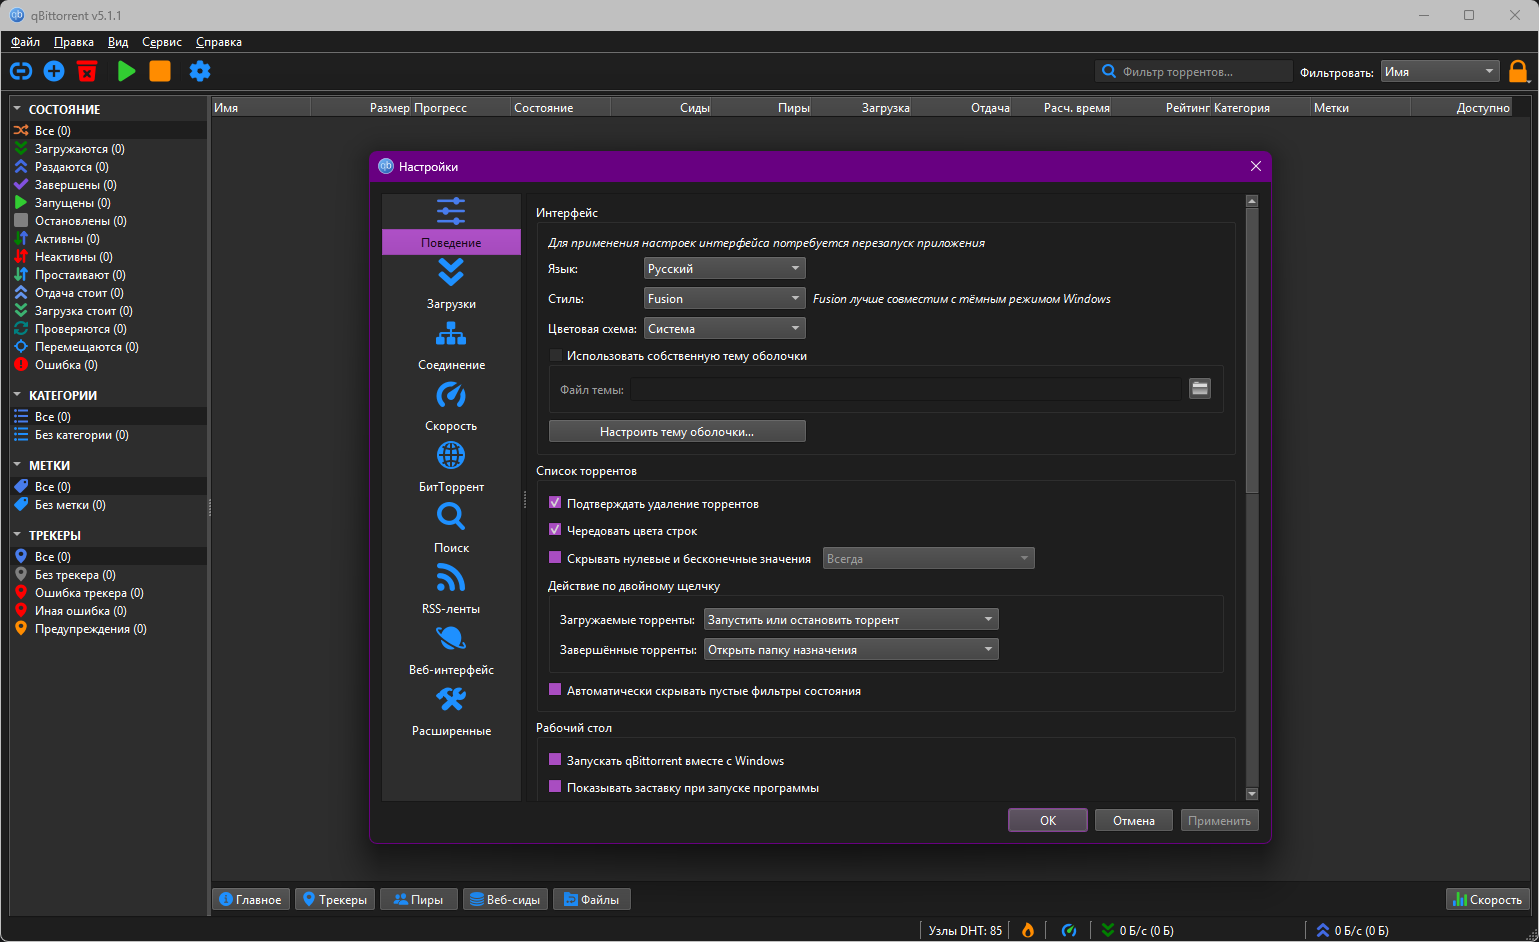Toggle alternating row colors checkbox
Image resolution: width=1539 pixels, height=942 pixels.
555,530
